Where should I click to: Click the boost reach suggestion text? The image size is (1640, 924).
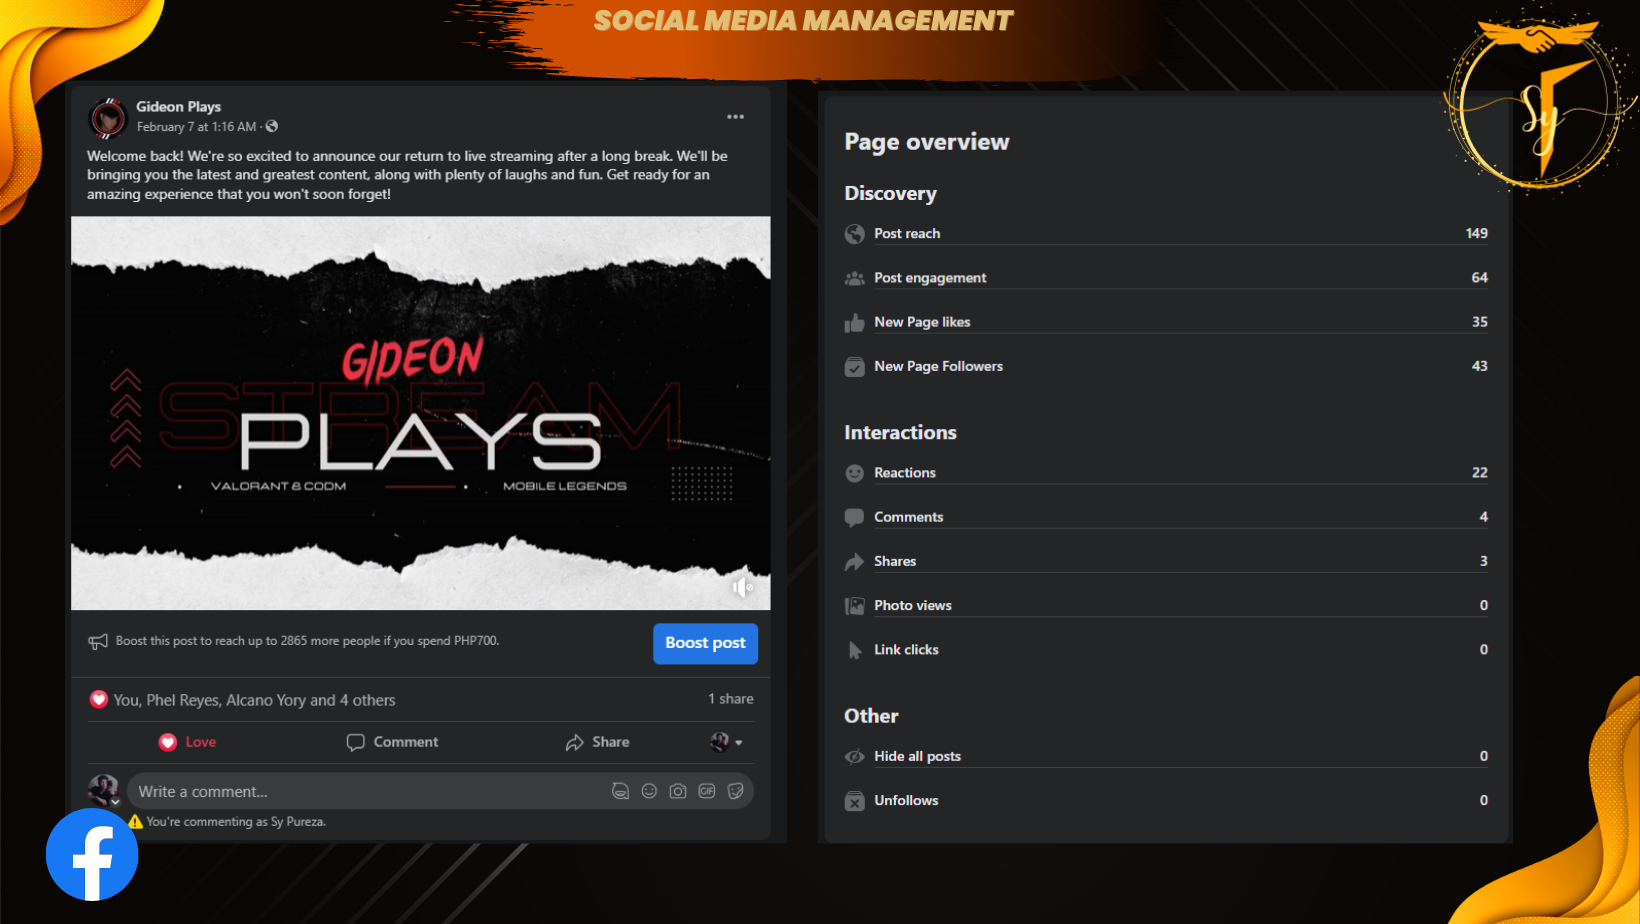(307, 641)
